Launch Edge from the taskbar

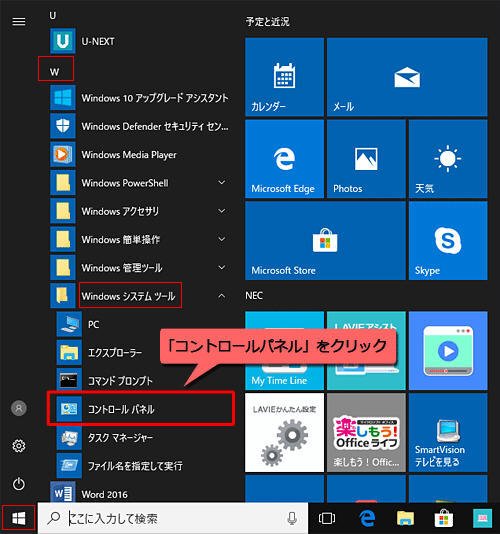click(x=367, y=518)
